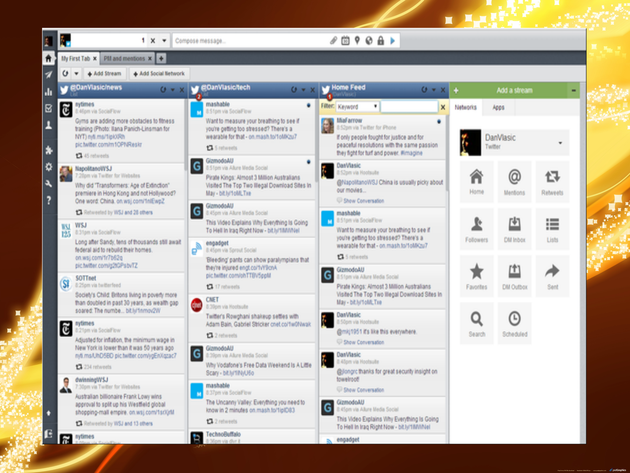
Task: Click the MiaFarrow username in Home Feed
Action: (349, 120)
